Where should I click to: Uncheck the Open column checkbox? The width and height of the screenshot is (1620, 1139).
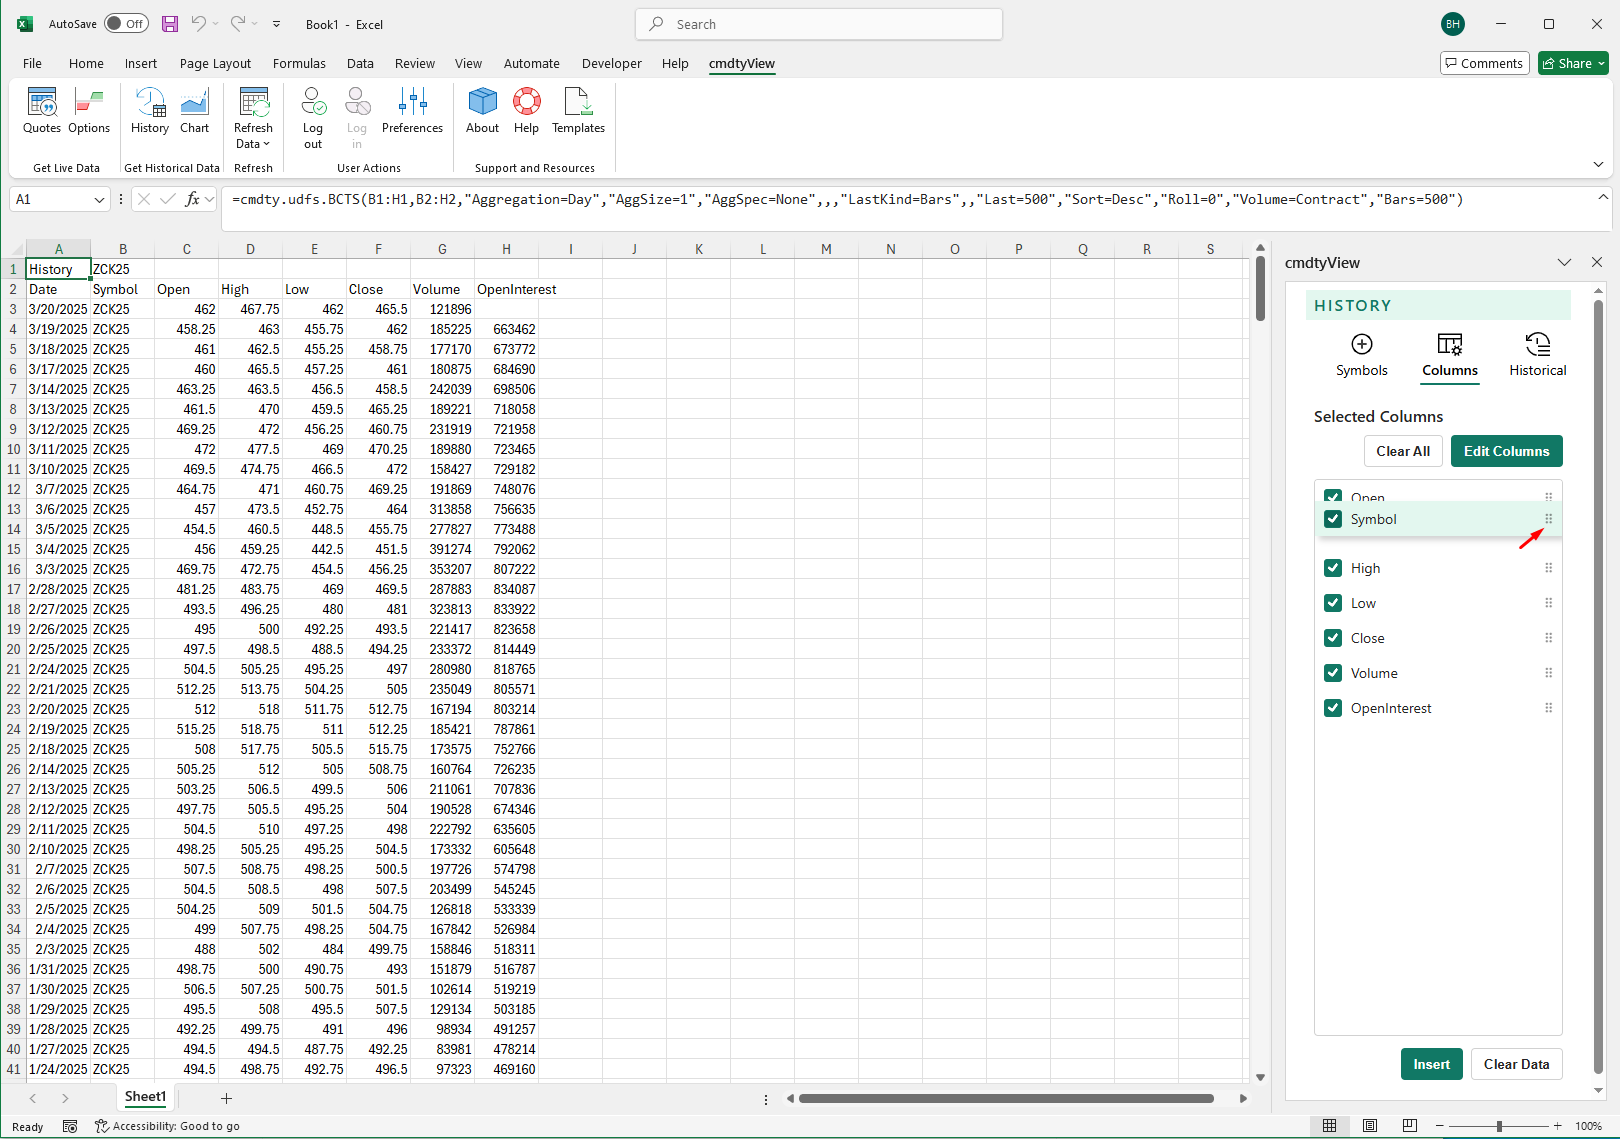point(1333,495)
